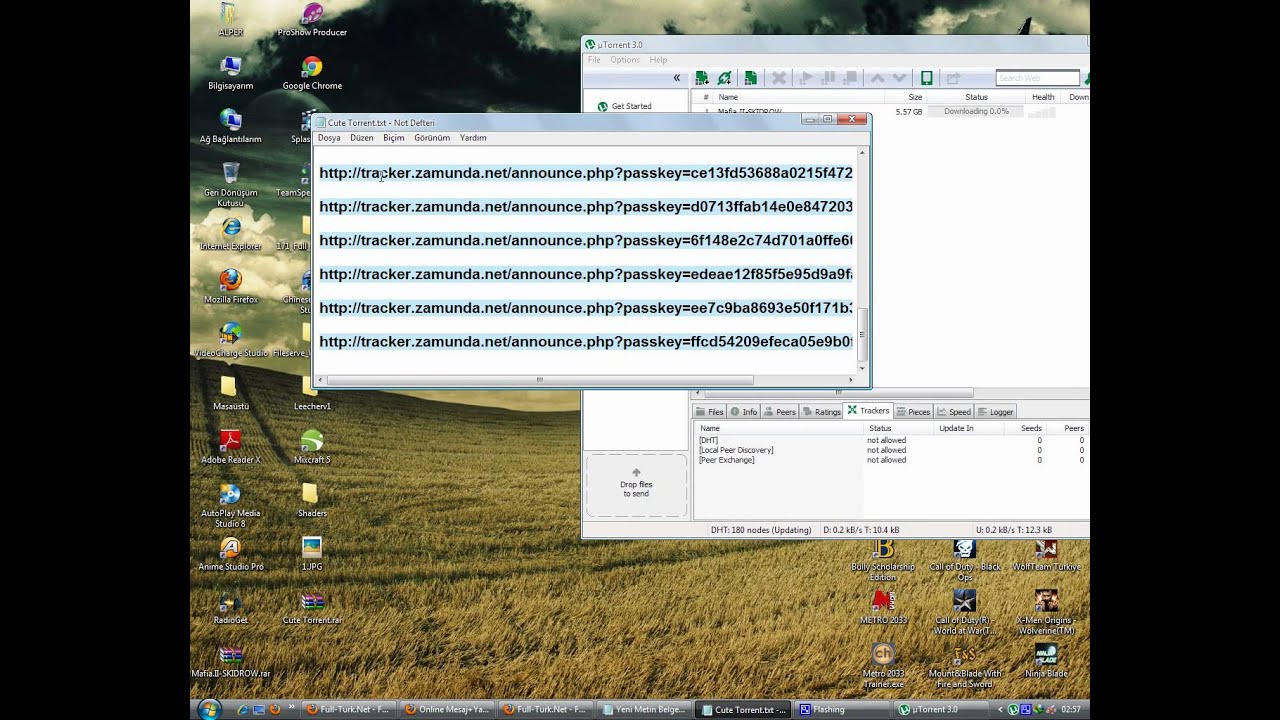Switch to the Peers tab in uTorrent

(x=780, y=412)
